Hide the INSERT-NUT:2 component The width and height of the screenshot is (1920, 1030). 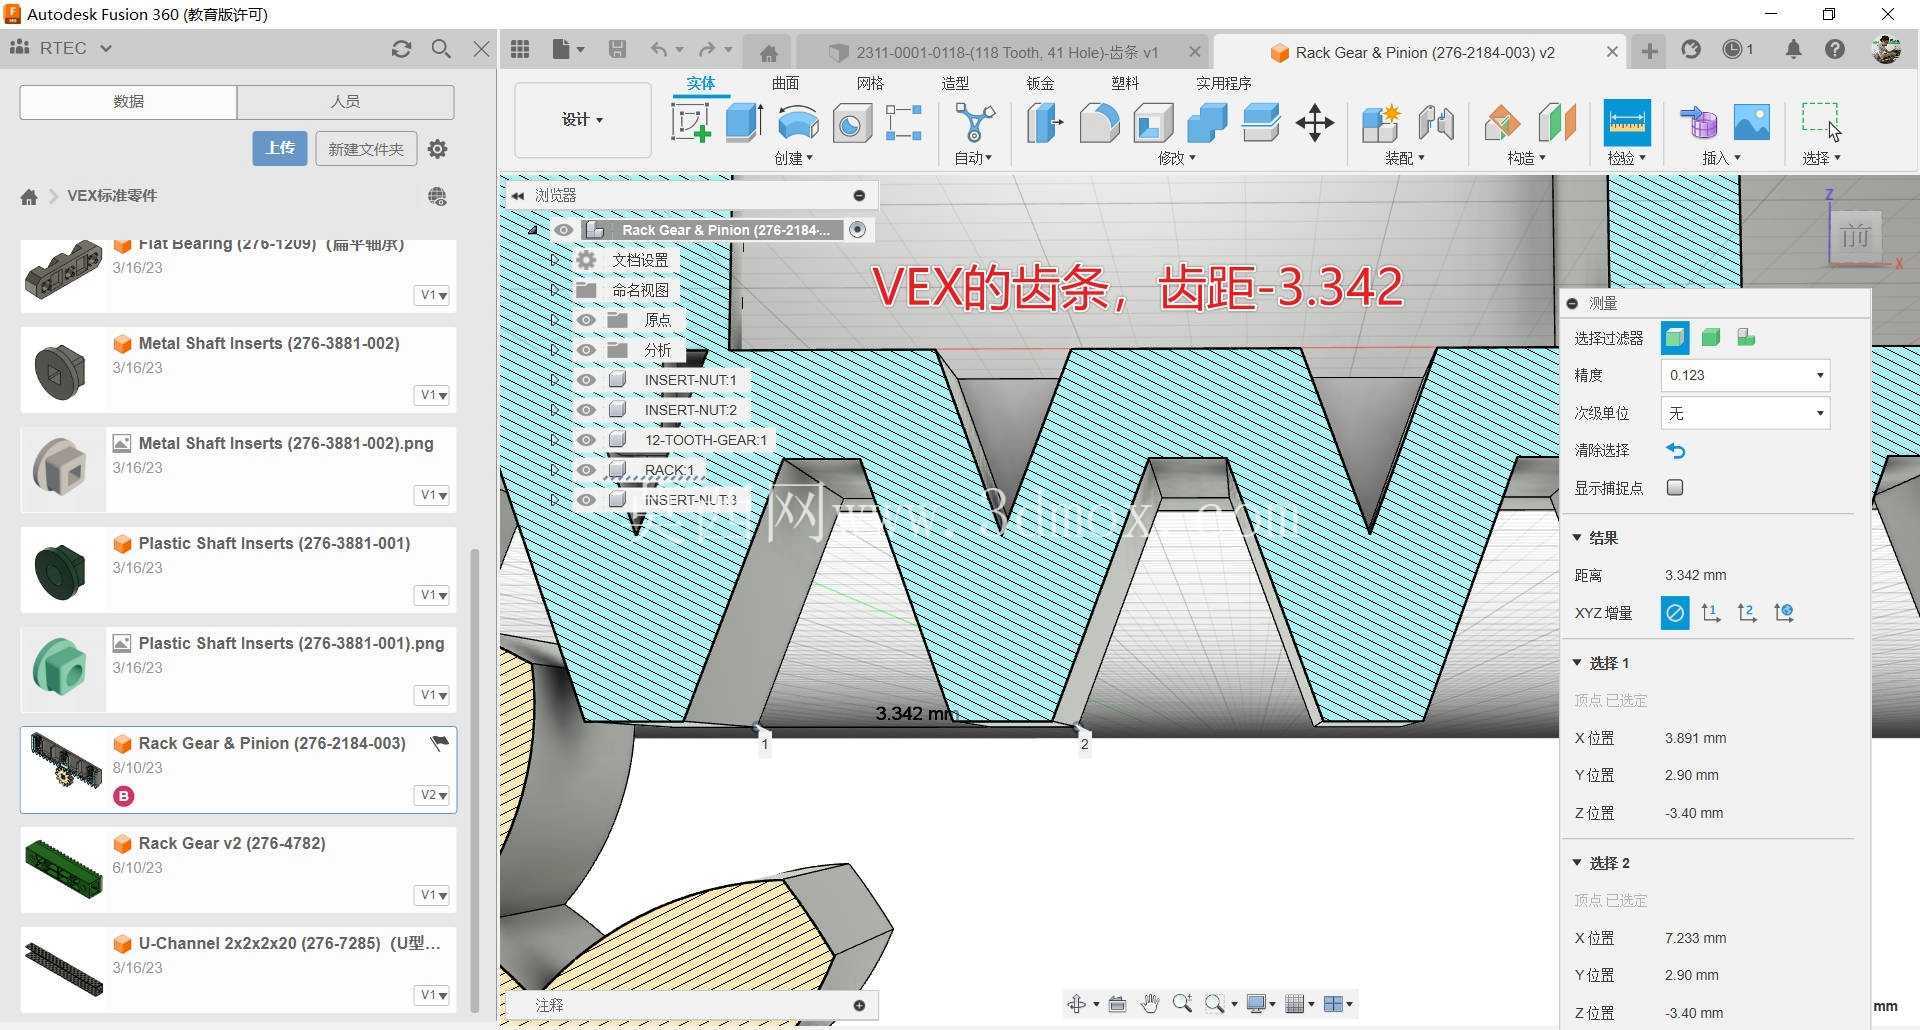[586, 410]
